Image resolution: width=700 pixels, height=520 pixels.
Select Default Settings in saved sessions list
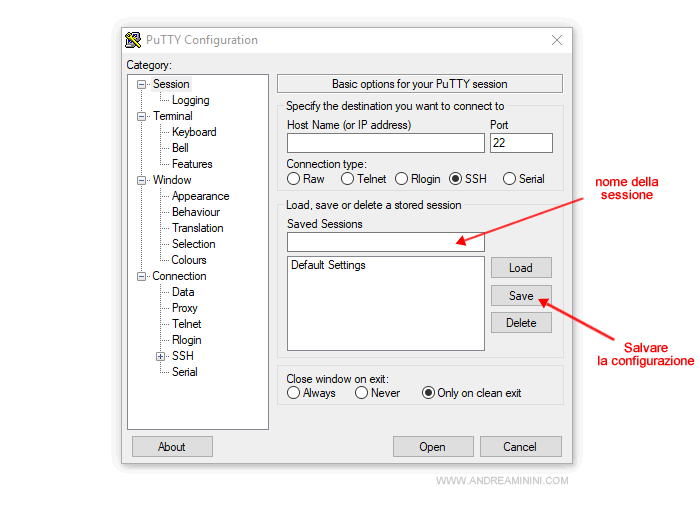click(x=328, y=265)
